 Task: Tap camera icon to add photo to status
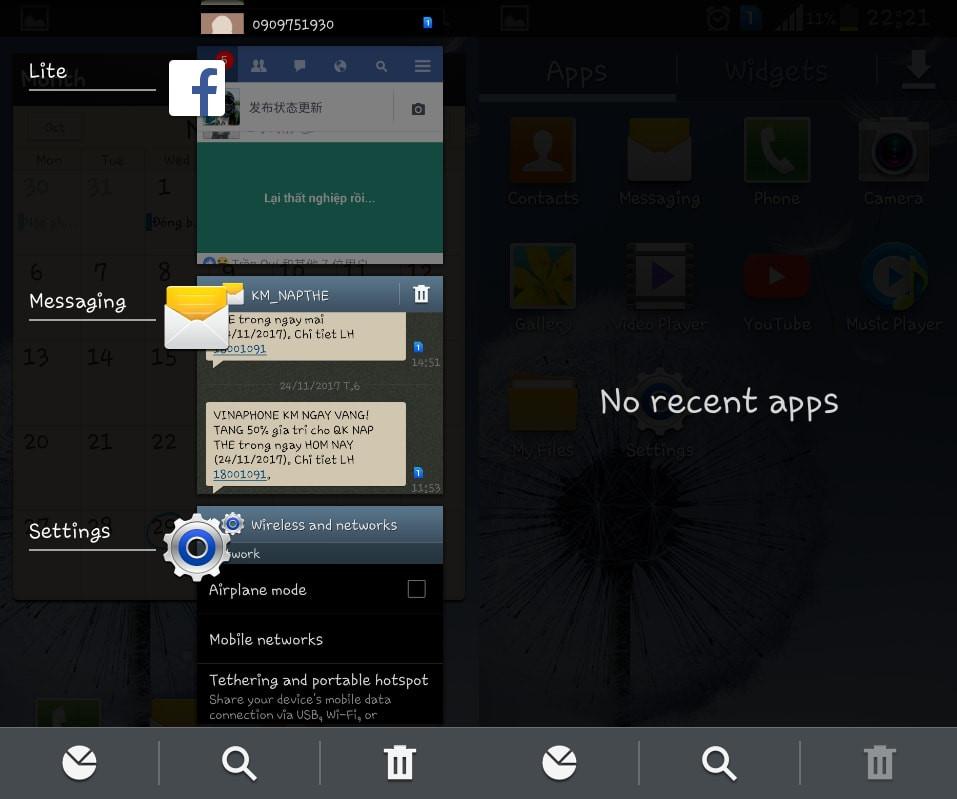click(420, 109)
